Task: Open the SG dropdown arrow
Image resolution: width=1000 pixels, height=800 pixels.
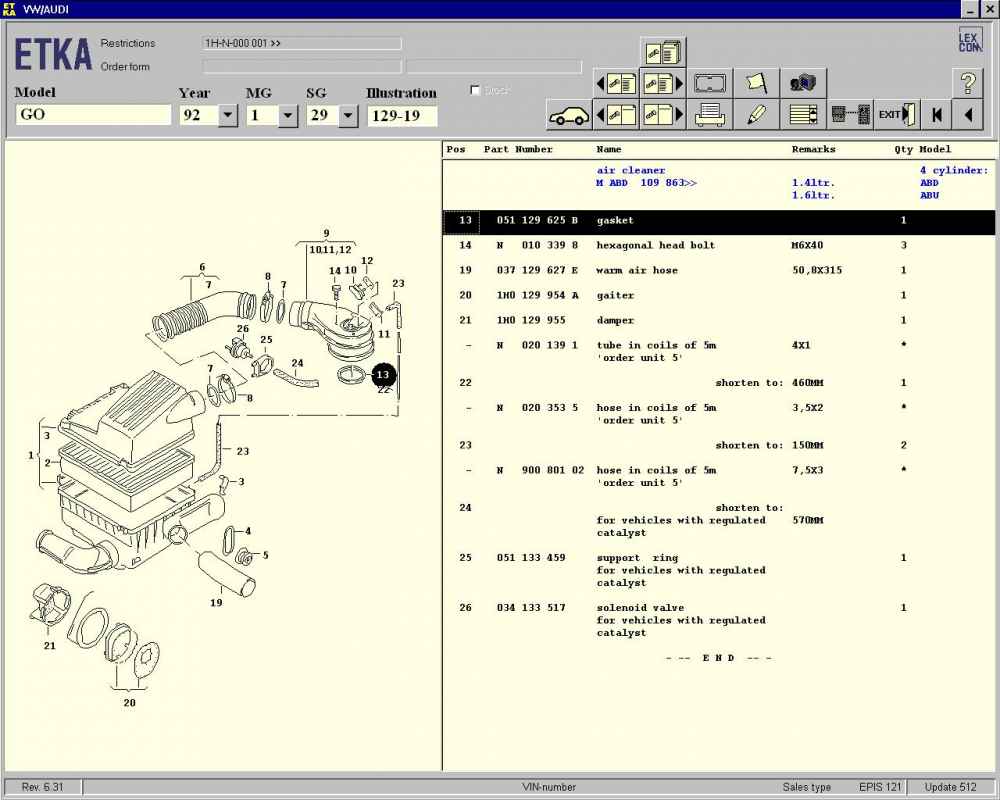Action: 348,115
